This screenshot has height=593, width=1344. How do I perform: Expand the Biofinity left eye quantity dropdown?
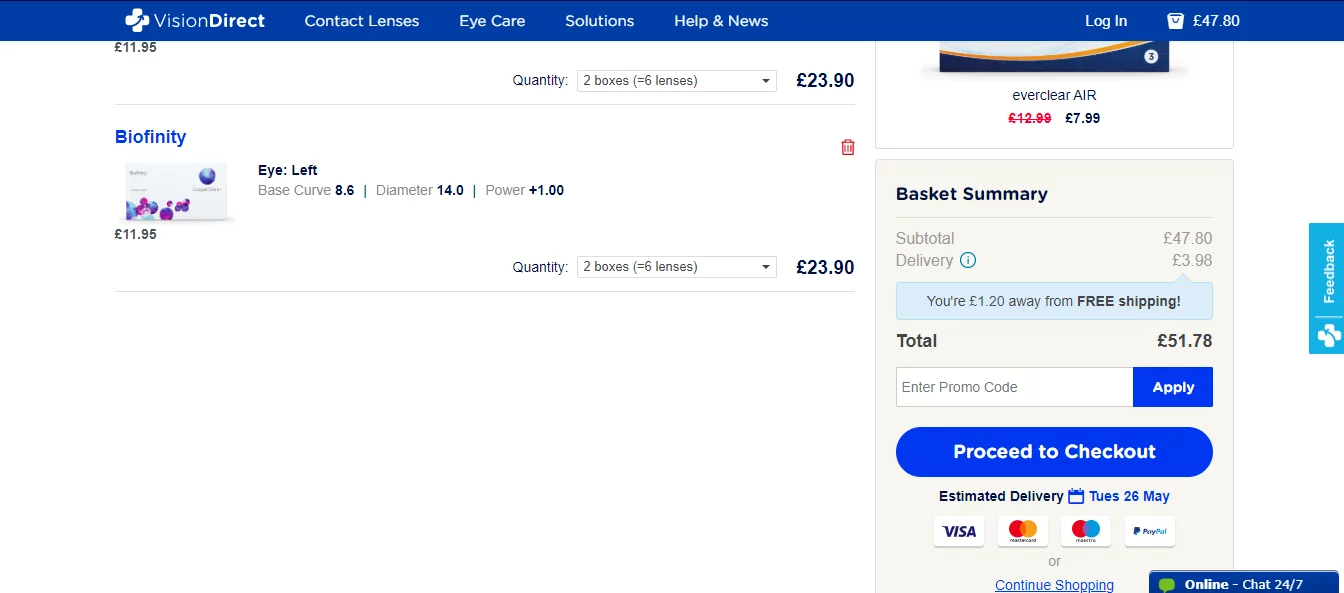click(677, 267)
